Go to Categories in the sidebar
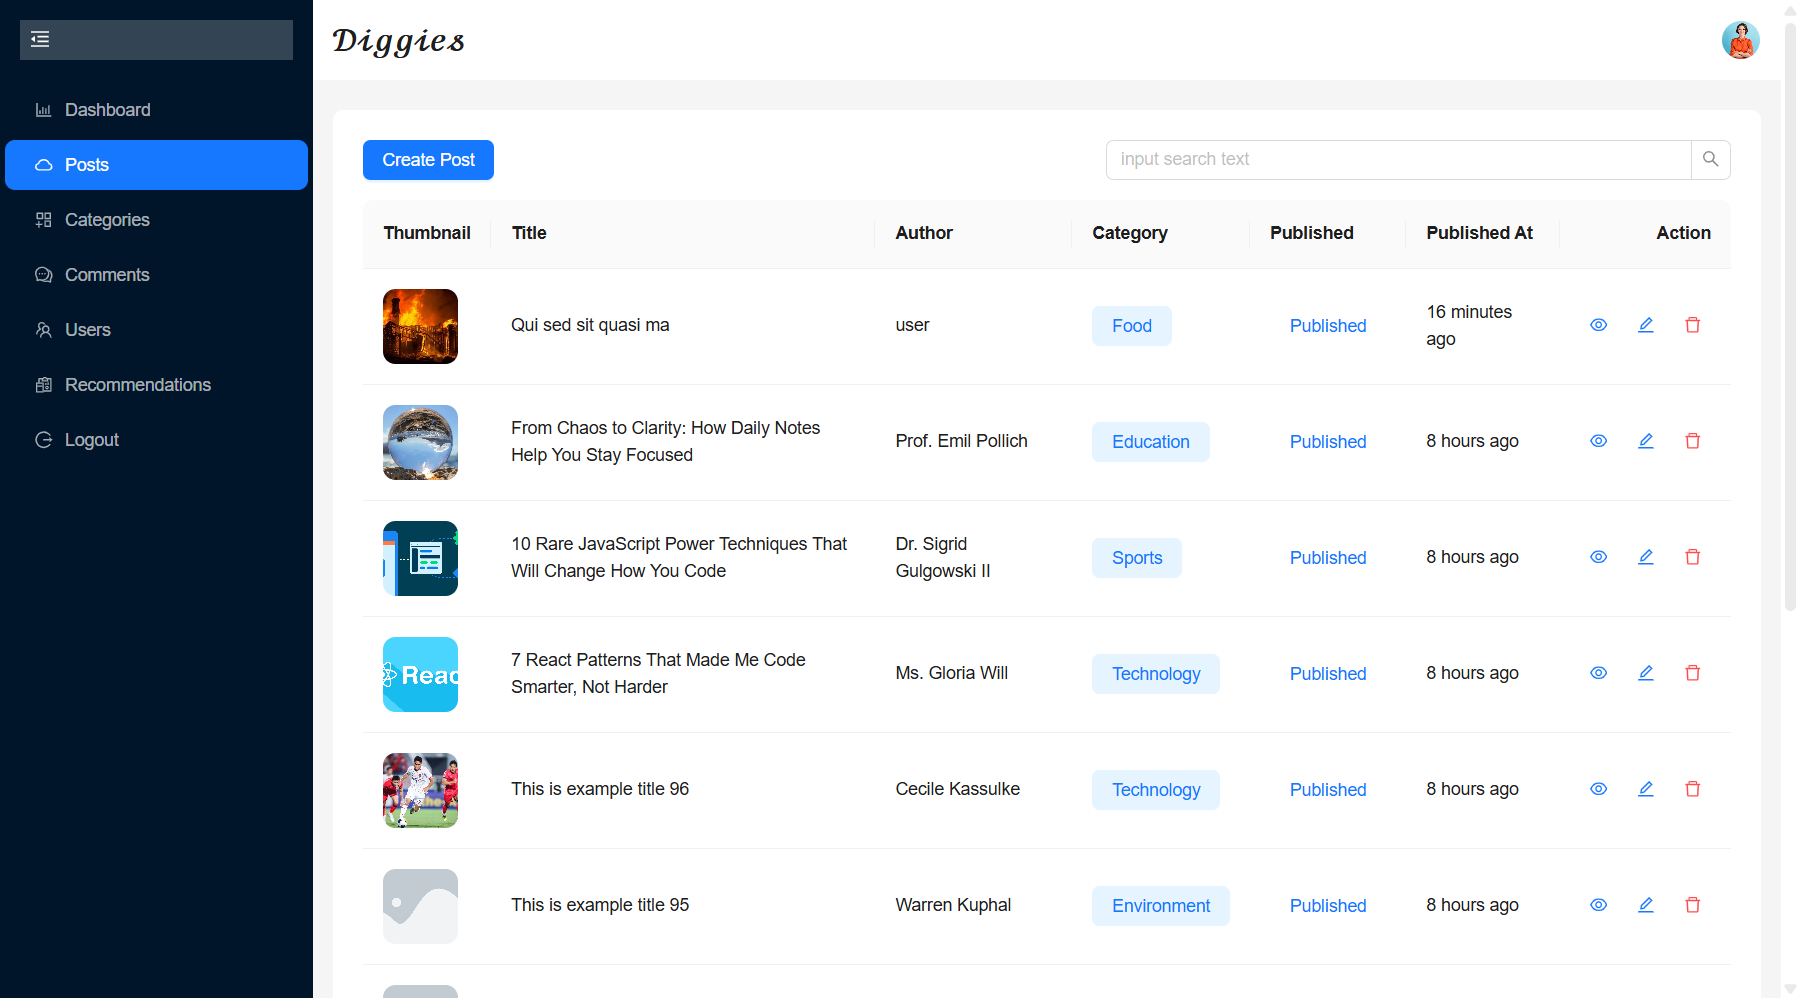This screenshot has height=998, width=1800. [x=107, y=220]
